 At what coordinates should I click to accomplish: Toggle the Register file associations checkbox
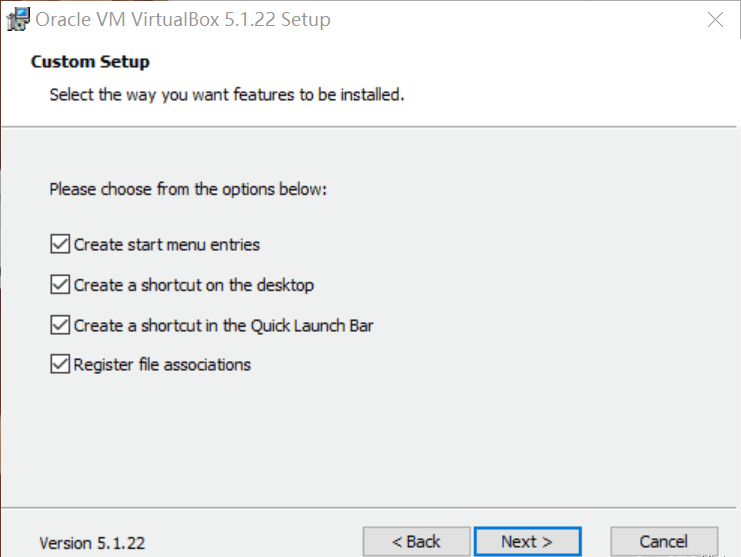pyautogui.click(x=60, y=364)
